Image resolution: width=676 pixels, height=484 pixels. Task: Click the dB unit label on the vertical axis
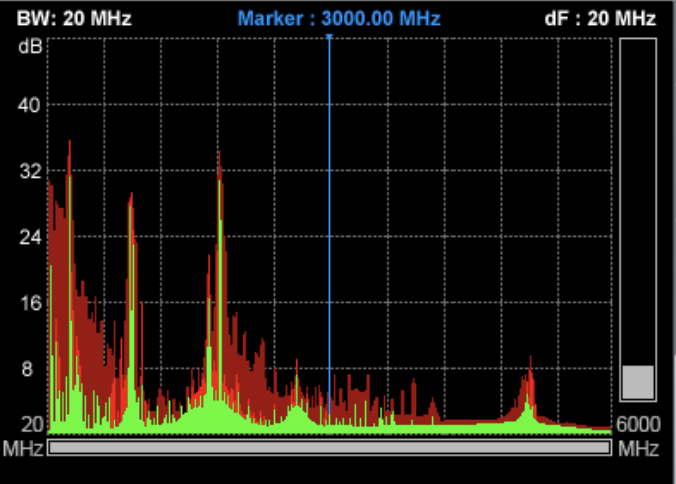point(29,47)
